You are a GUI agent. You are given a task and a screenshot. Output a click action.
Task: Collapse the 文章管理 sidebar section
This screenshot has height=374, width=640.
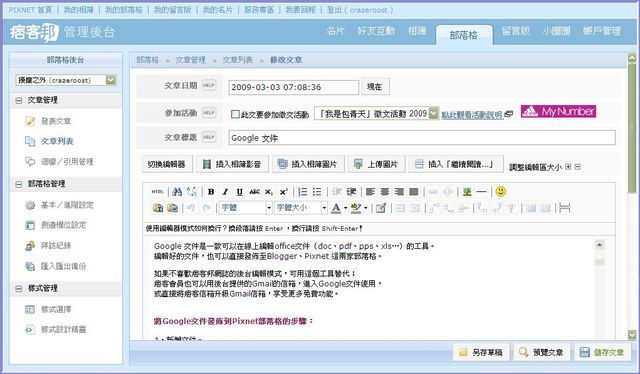(x=18, y=100)
